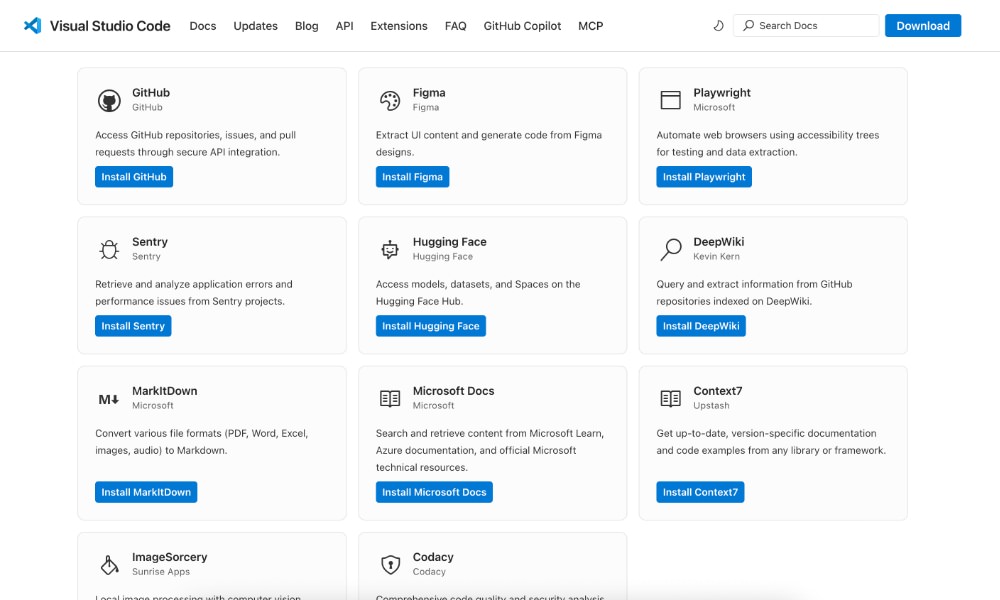This screenshot has height=600, width=1000.
Task: Click the blue Download button
Action: point(922,25)
